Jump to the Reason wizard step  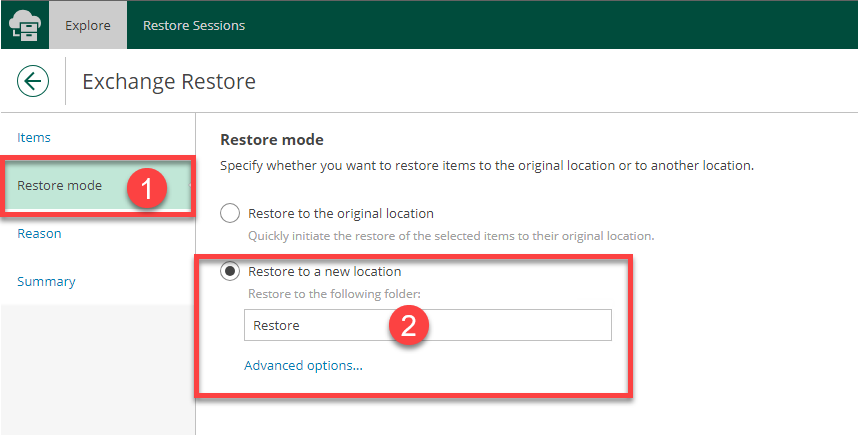click(x=39, y=233)
